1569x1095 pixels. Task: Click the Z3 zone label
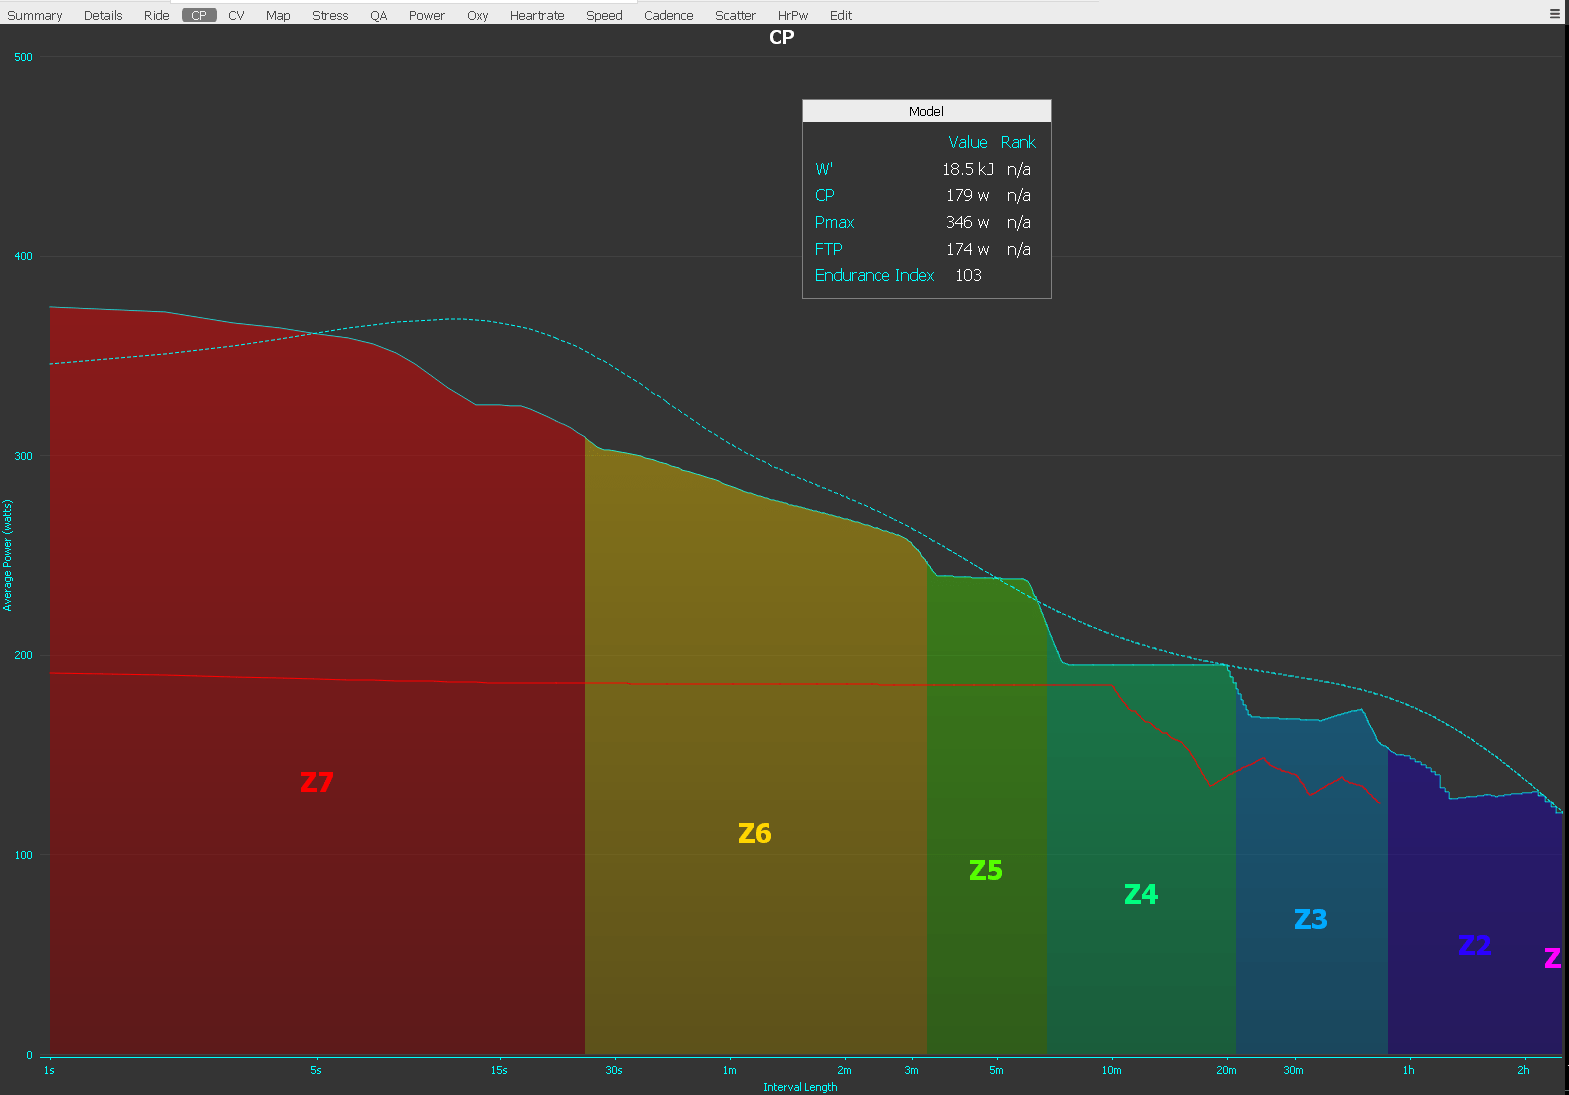(1311, 919)
